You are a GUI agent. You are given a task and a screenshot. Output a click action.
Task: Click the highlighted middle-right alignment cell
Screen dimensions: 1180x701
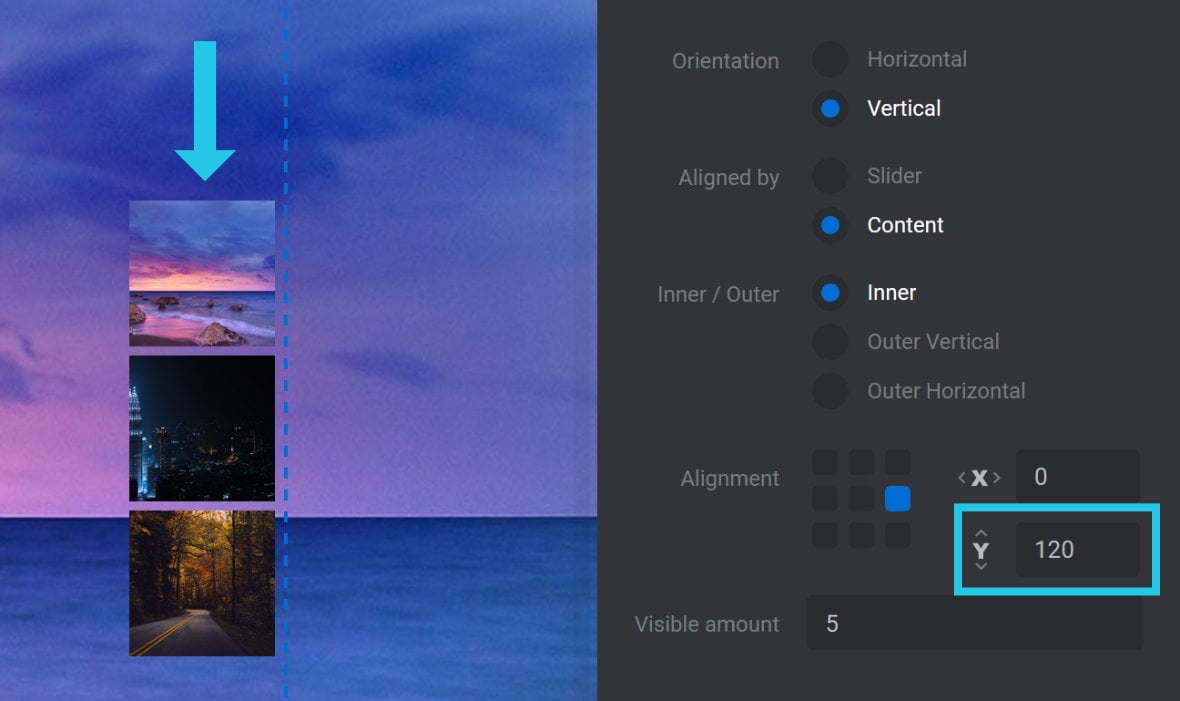(897, 498)
